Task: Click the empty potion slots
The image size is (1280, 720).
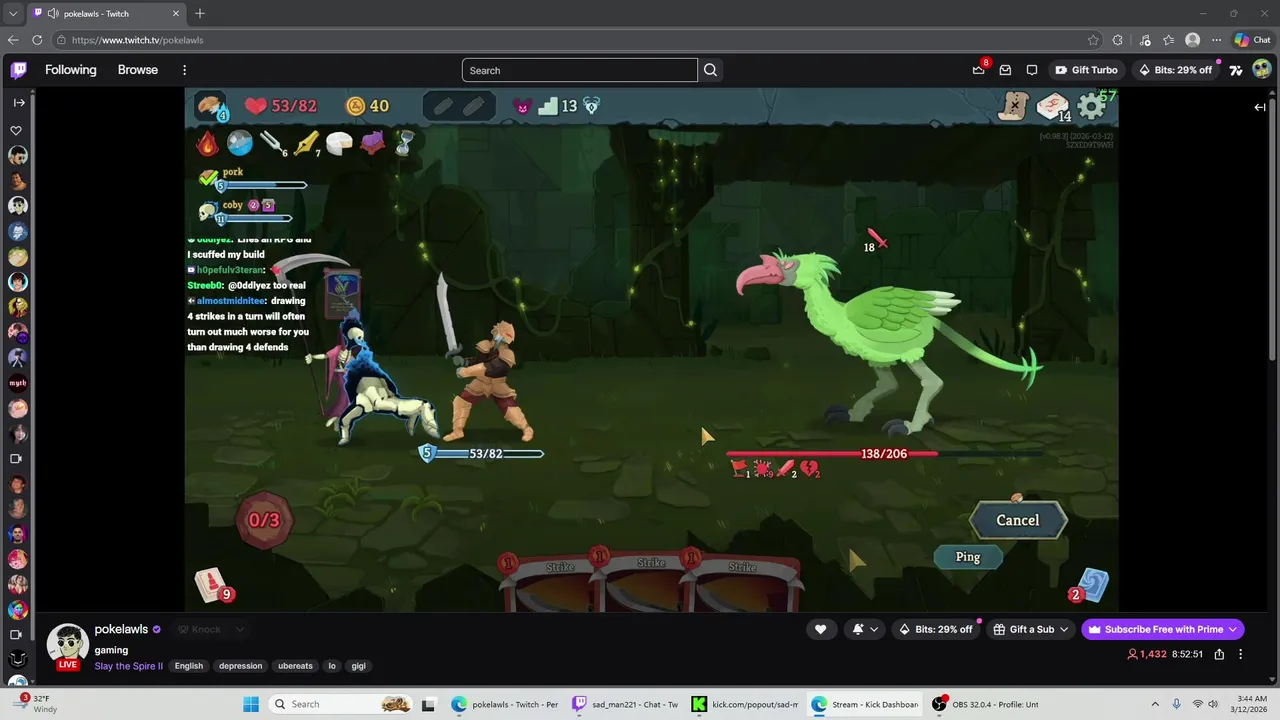Action: coord(459,106)
